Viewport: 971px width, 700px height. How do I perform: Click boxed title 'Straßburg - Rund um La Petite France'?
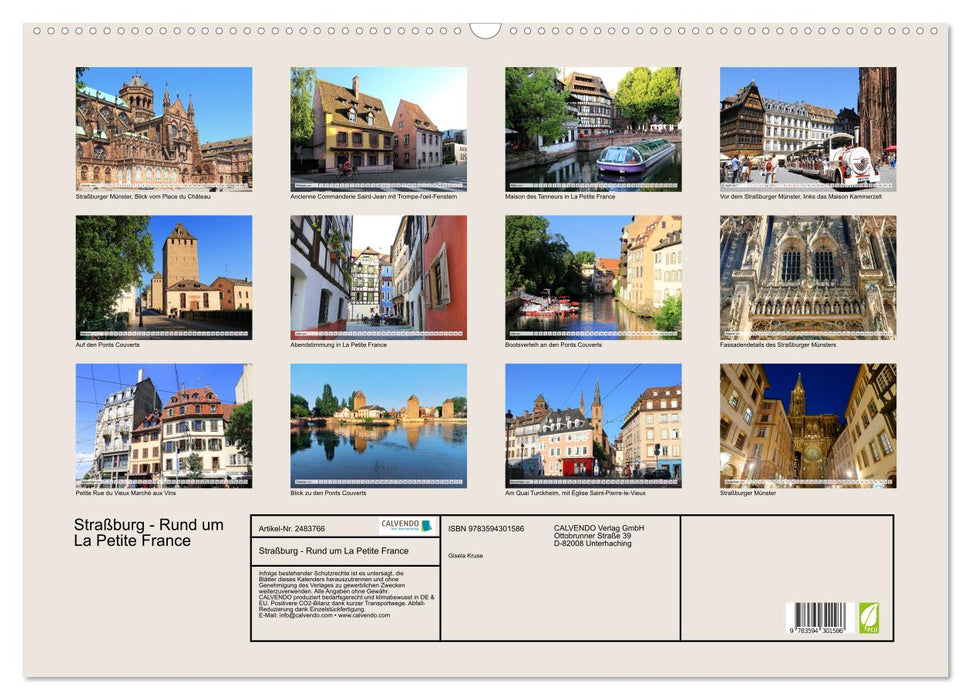click(334, 551)
